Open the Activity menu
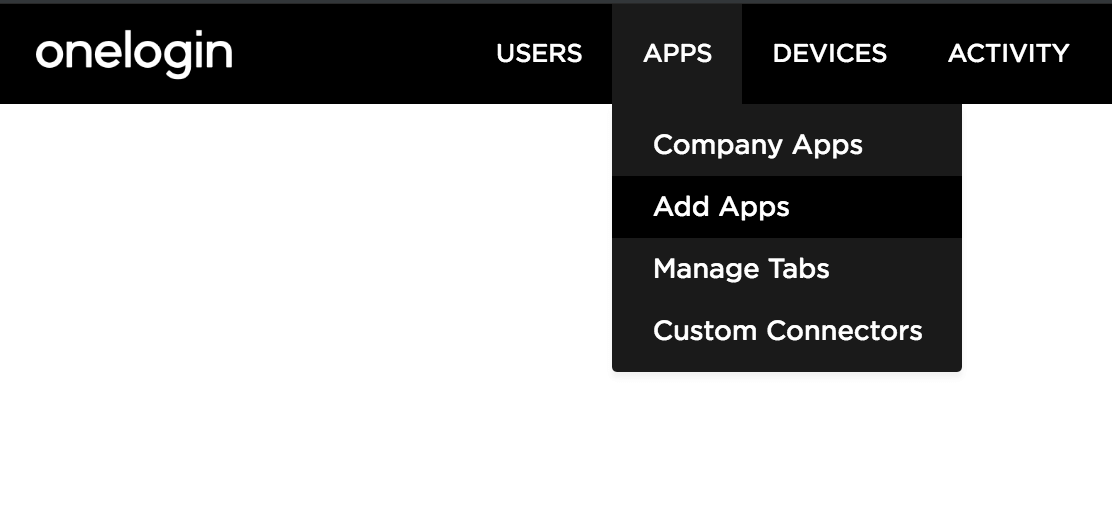Viewport: 1112px width, 532px height. tap(1008, 53)
